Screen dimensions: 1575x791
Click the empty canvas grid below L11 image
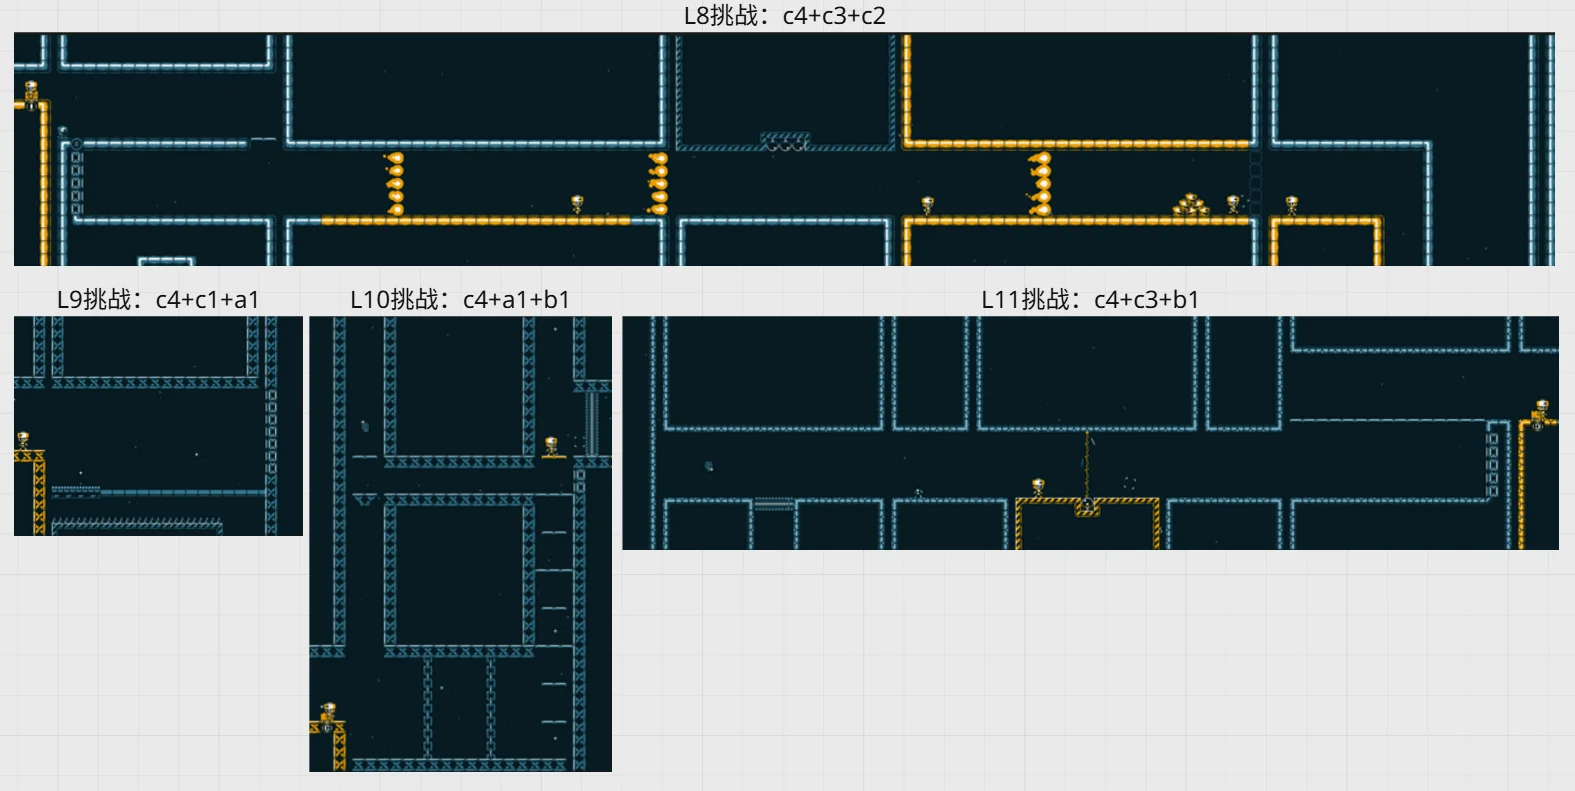1090,670
